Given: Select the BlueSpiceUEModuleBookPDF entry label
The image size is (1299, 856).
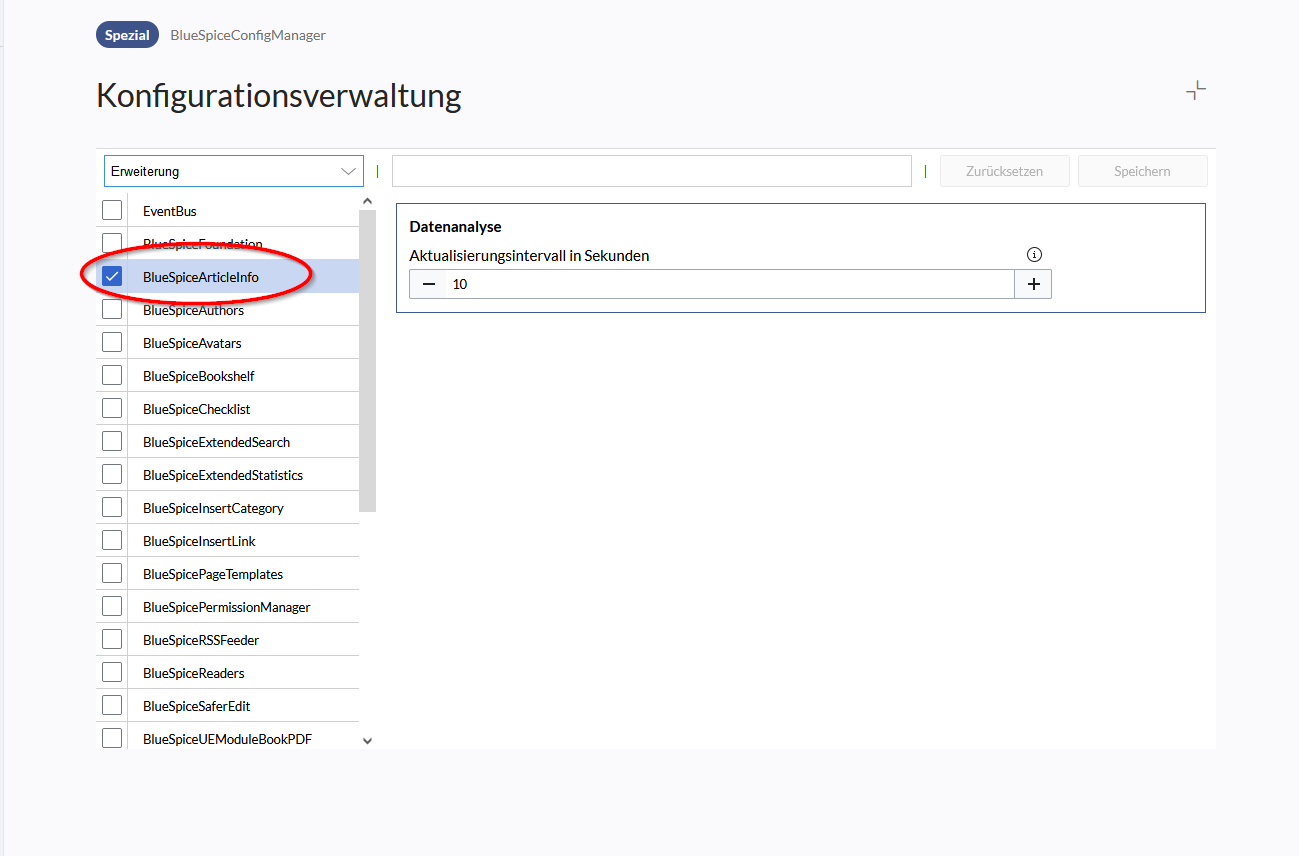Looking at the screenshot, I should [x=228, y=739].
